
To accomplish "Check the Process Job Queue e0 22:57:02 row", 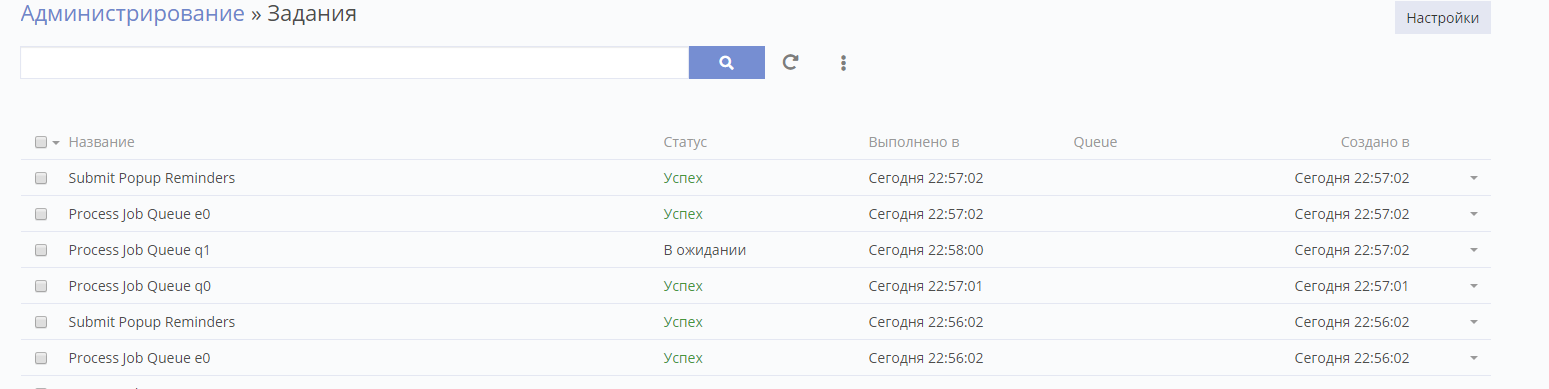I will [x=41, y=214].
